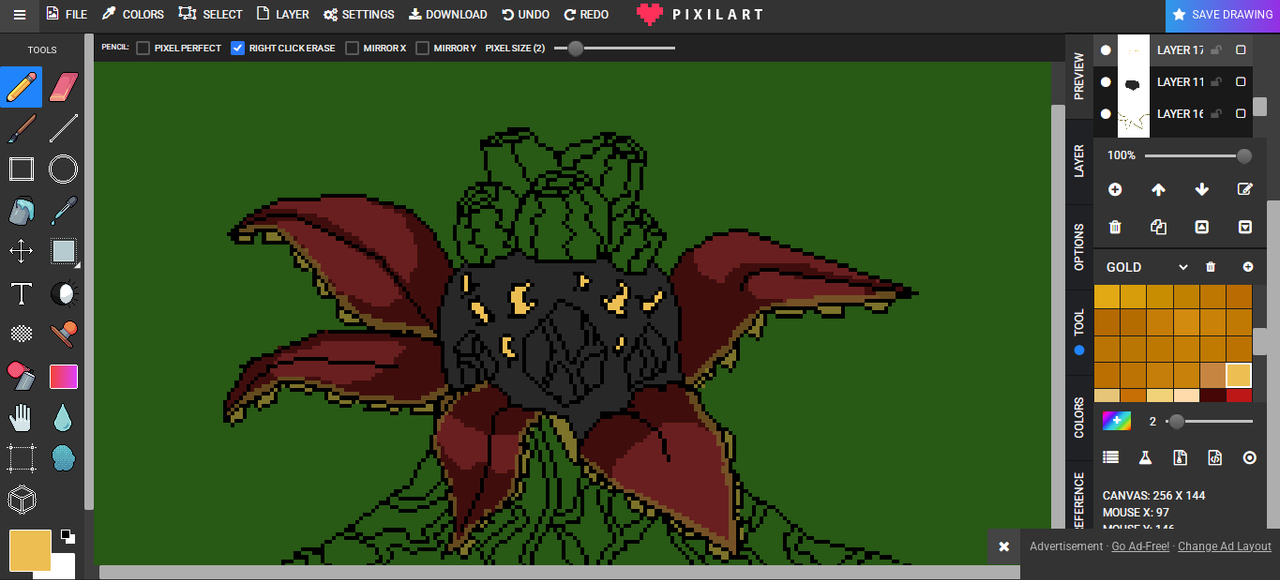
Task: Enable the Mirror X checkbox
Action: pyautogui.click(x=352, y=48)
